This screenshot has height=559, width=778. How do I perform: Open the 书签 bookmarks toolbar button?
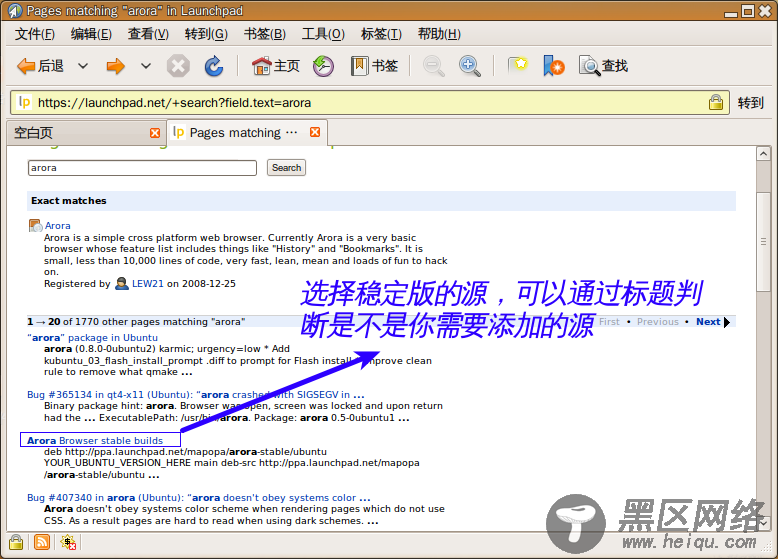pyautogui.click(x=374, y=66)
